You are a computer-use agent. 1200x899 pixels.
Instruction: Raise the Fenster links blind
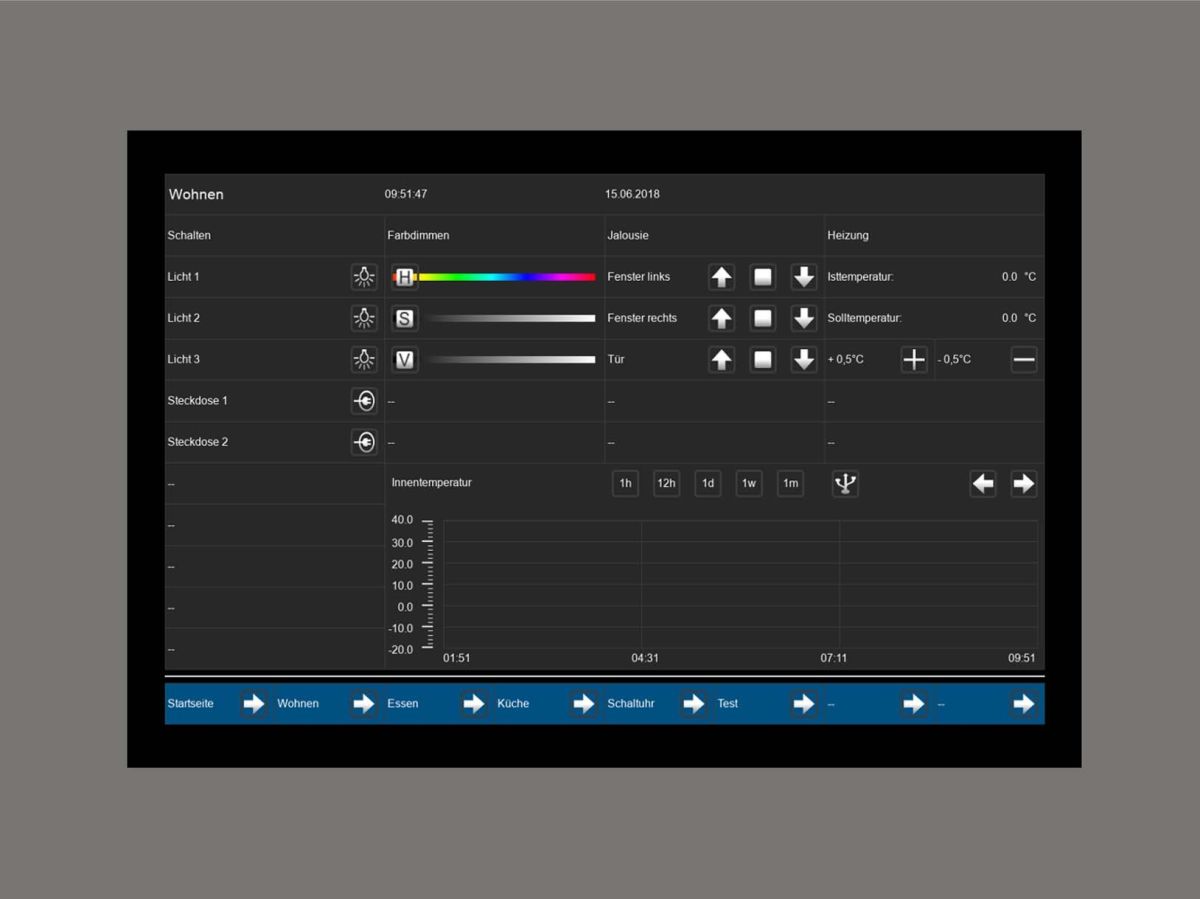tap(721, 277)
